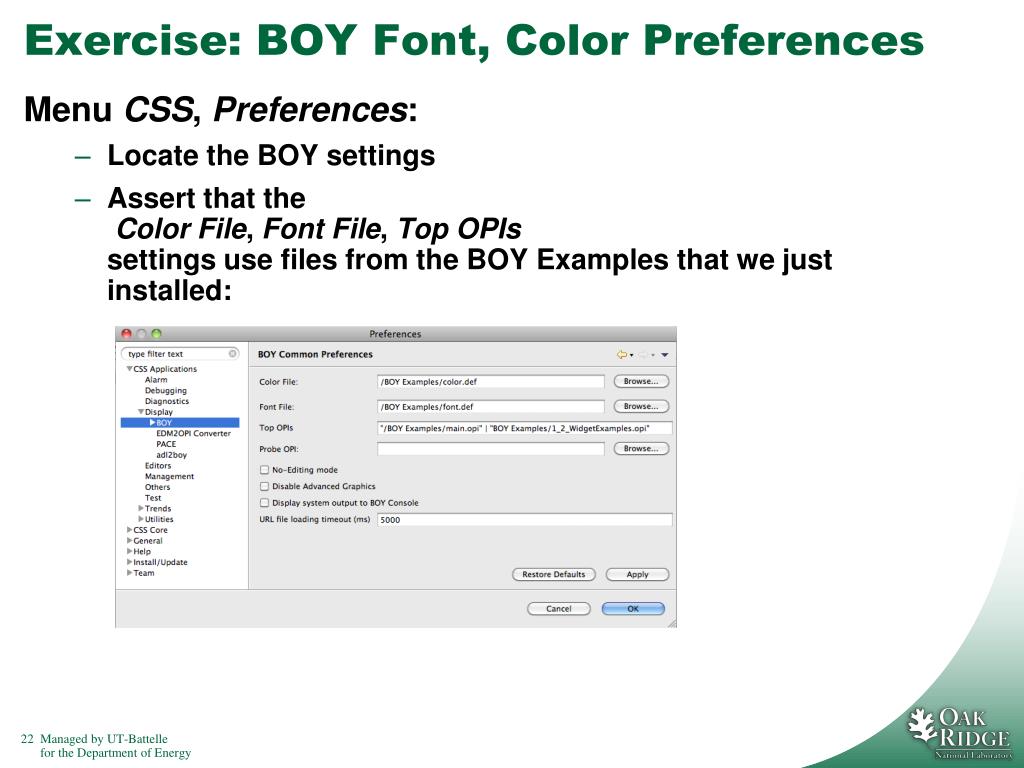The width and height of the screenshot is (1024, 768).
Task: Select Diagnostics in the preferences tree
Action: (x=167, y=401)
